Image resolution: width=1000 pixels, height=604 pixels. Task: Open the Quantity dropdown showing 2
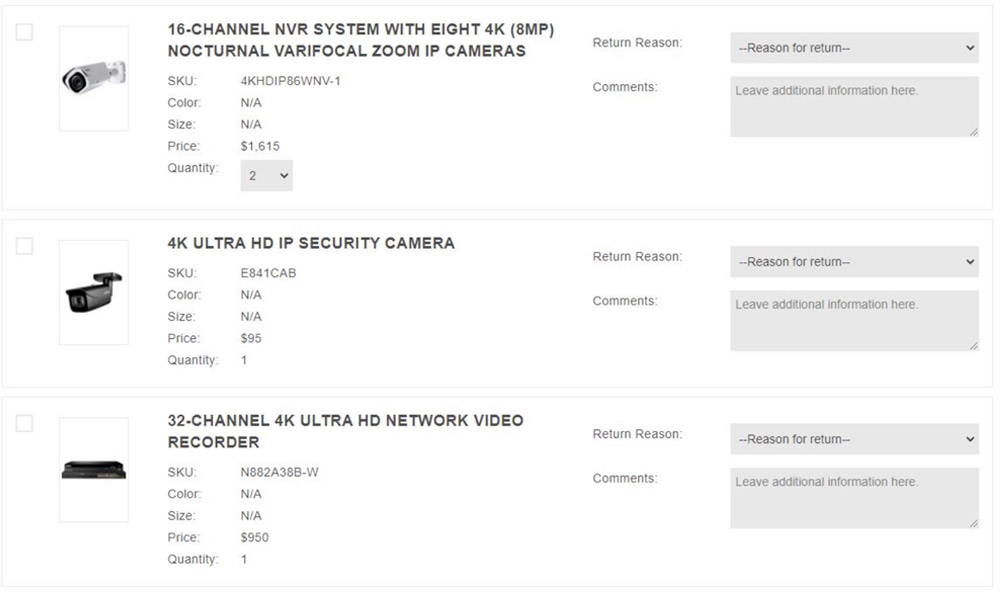[267, 175]
